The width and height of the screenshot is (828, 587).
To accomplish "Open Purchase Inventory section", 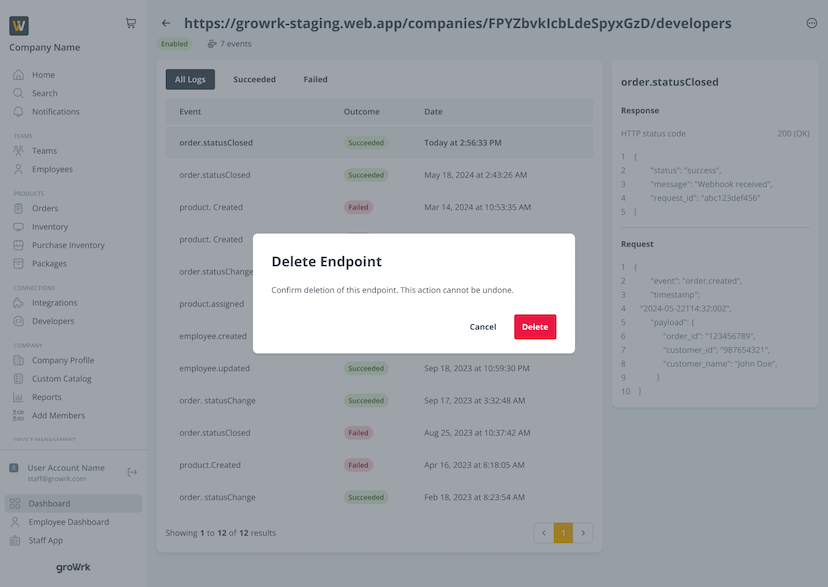I will (20, 245).
